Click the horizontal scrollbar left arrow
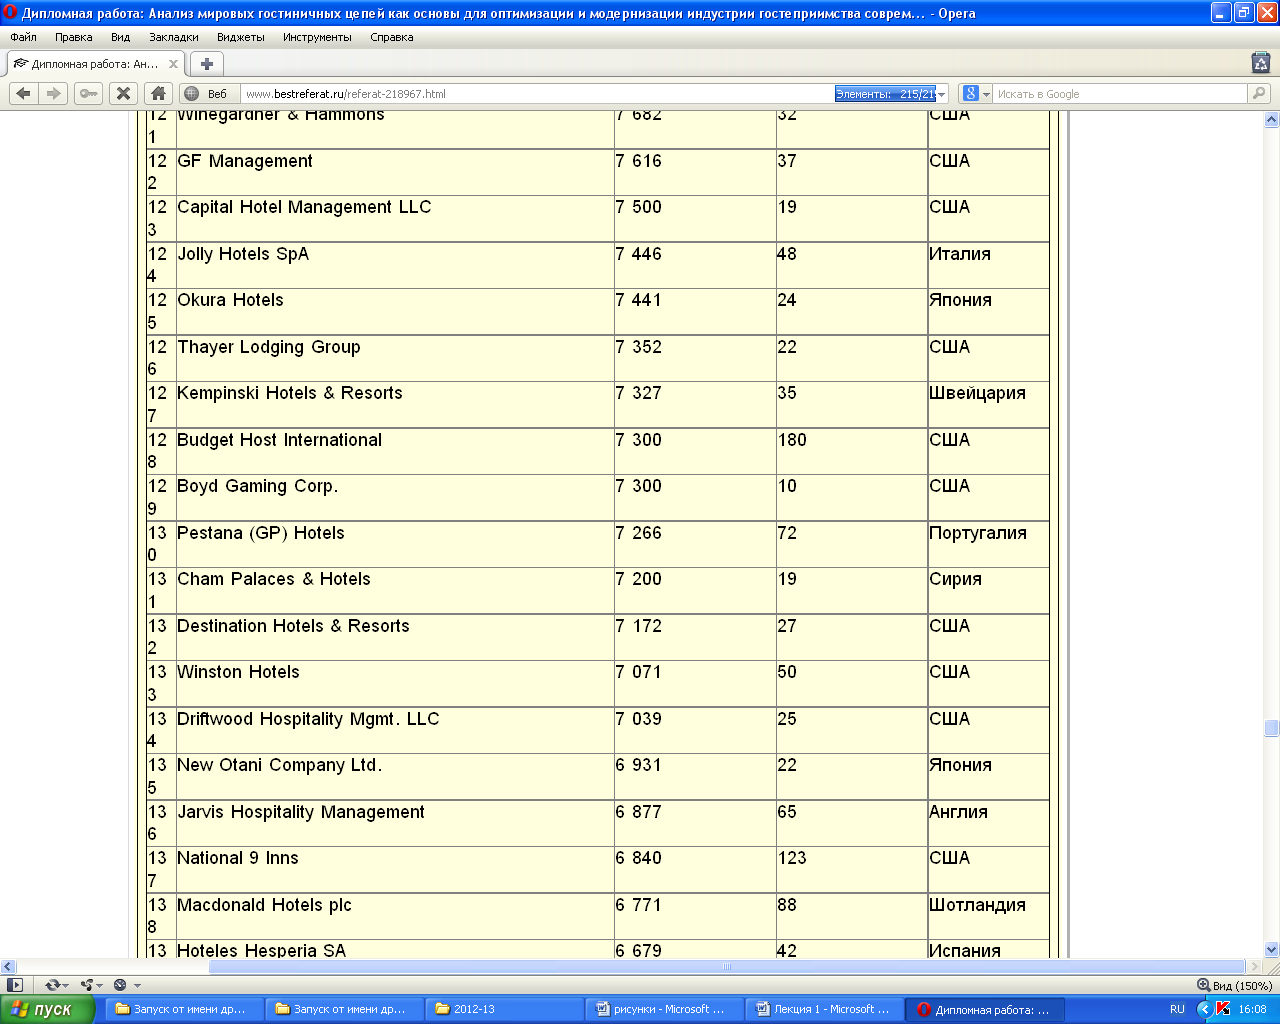 click(8, 967)
